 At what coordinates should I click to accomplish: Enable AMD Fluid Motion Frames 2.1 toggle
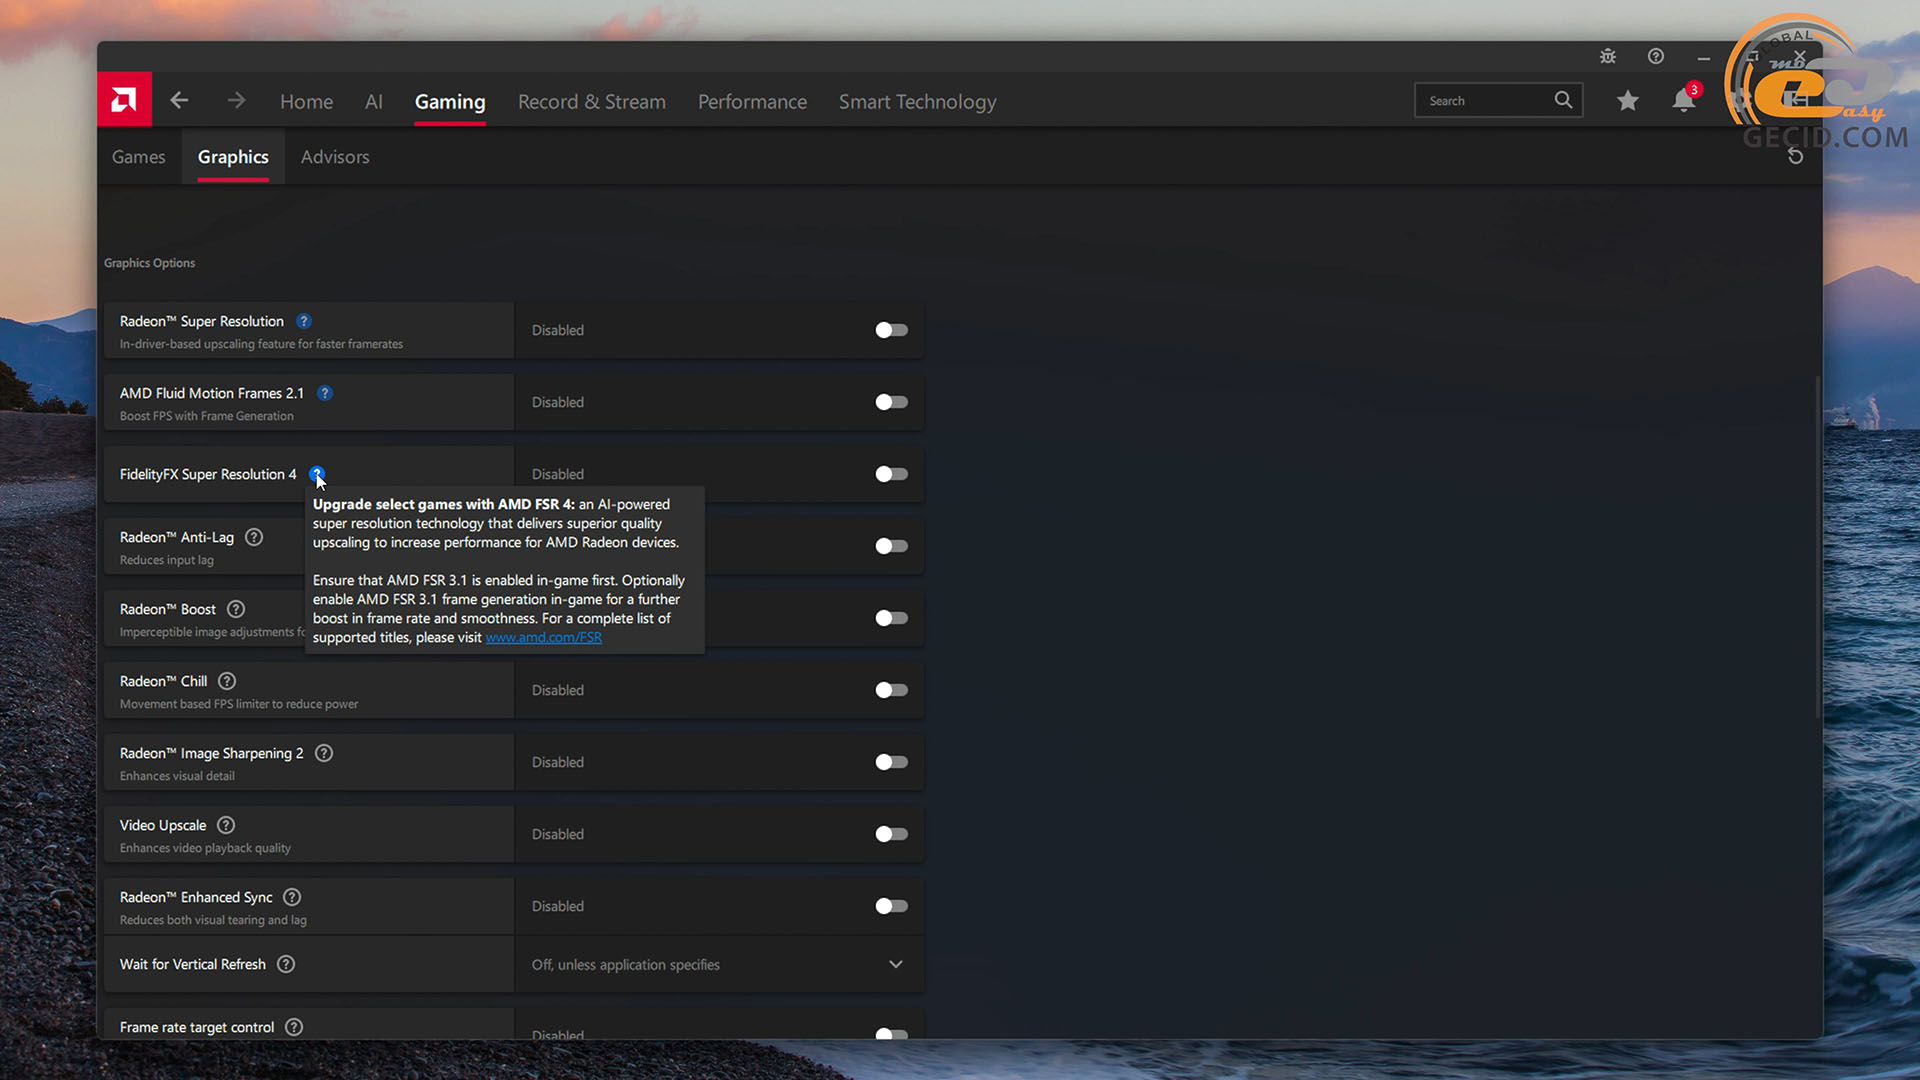(x=891, y=402)
